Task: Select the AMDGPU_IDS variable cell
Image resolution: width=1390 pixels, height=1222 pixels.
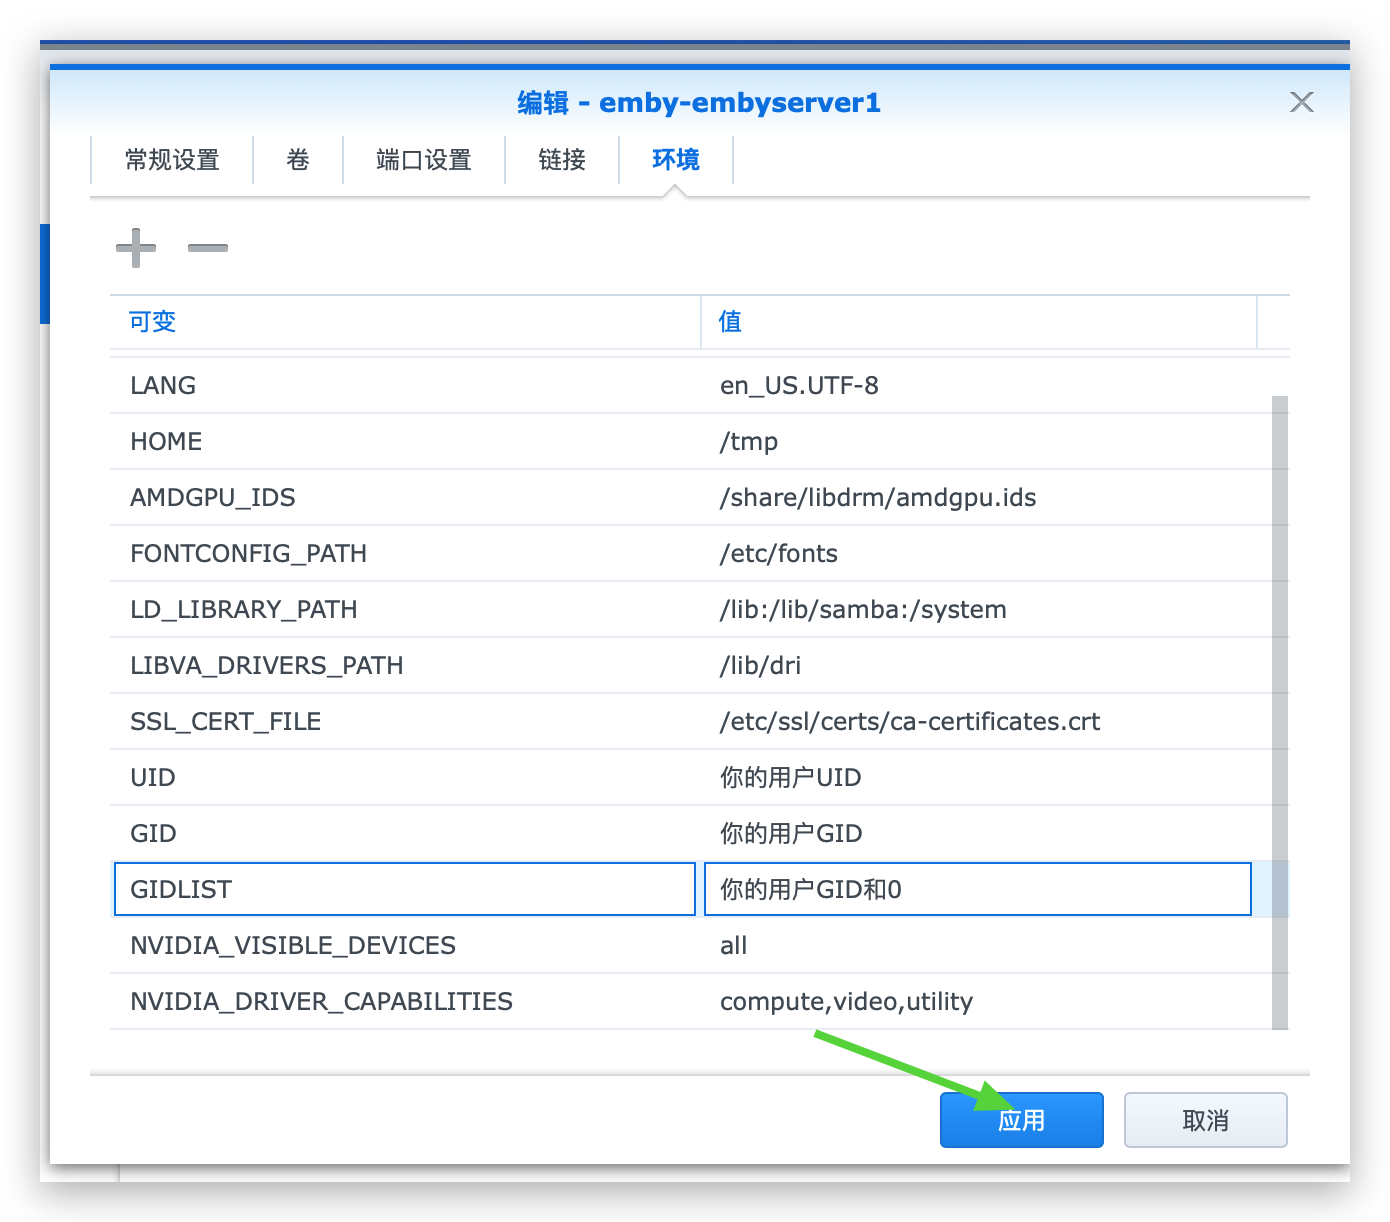Action: tap(405, 498)
